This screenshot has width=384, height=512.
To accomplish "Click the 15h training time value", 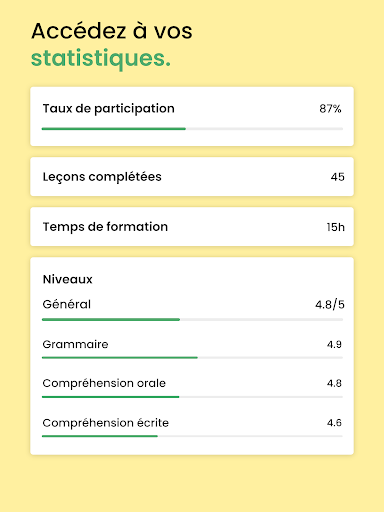I will (x=335, y=227).
